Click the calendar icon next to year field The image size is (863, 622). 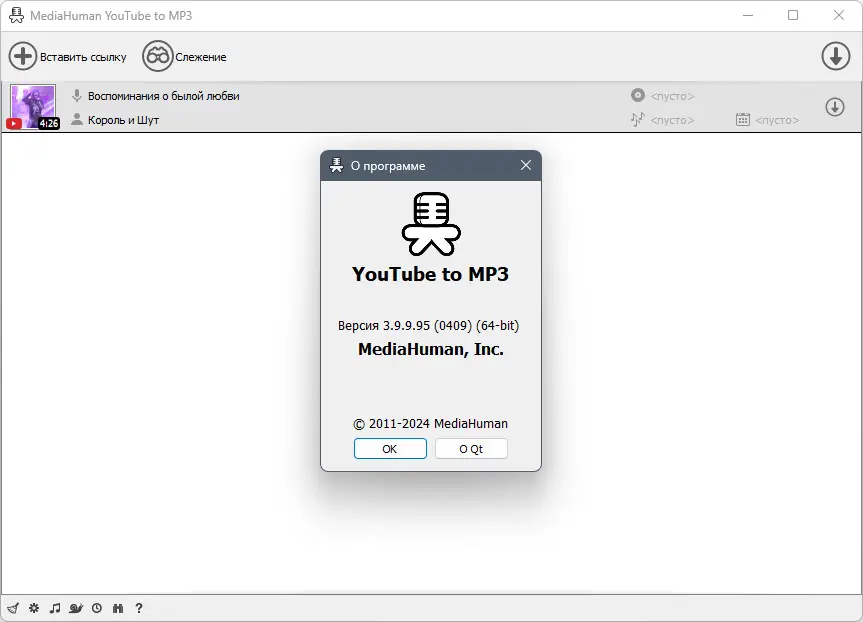click(742, 119)
